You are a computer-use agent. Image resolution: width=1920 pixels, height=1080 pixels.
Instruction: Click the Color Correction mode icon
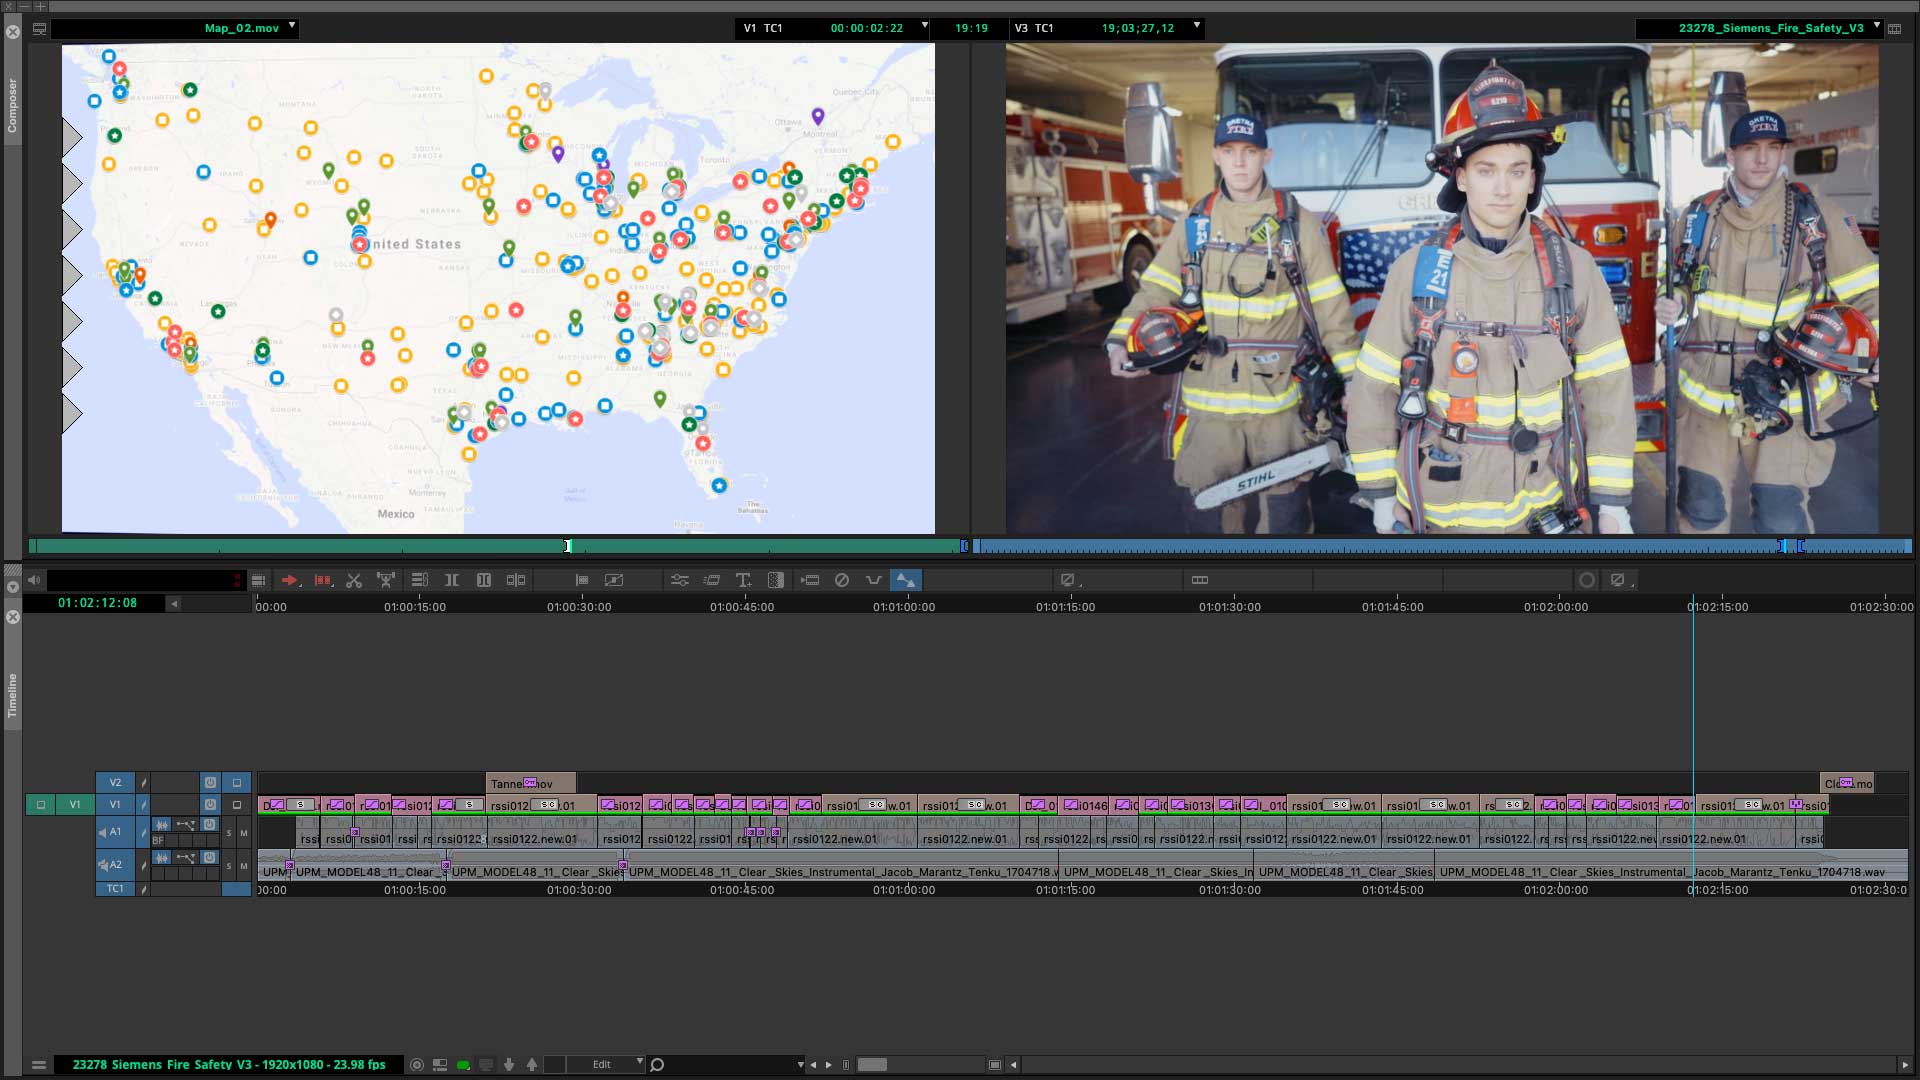coord(776,580)
